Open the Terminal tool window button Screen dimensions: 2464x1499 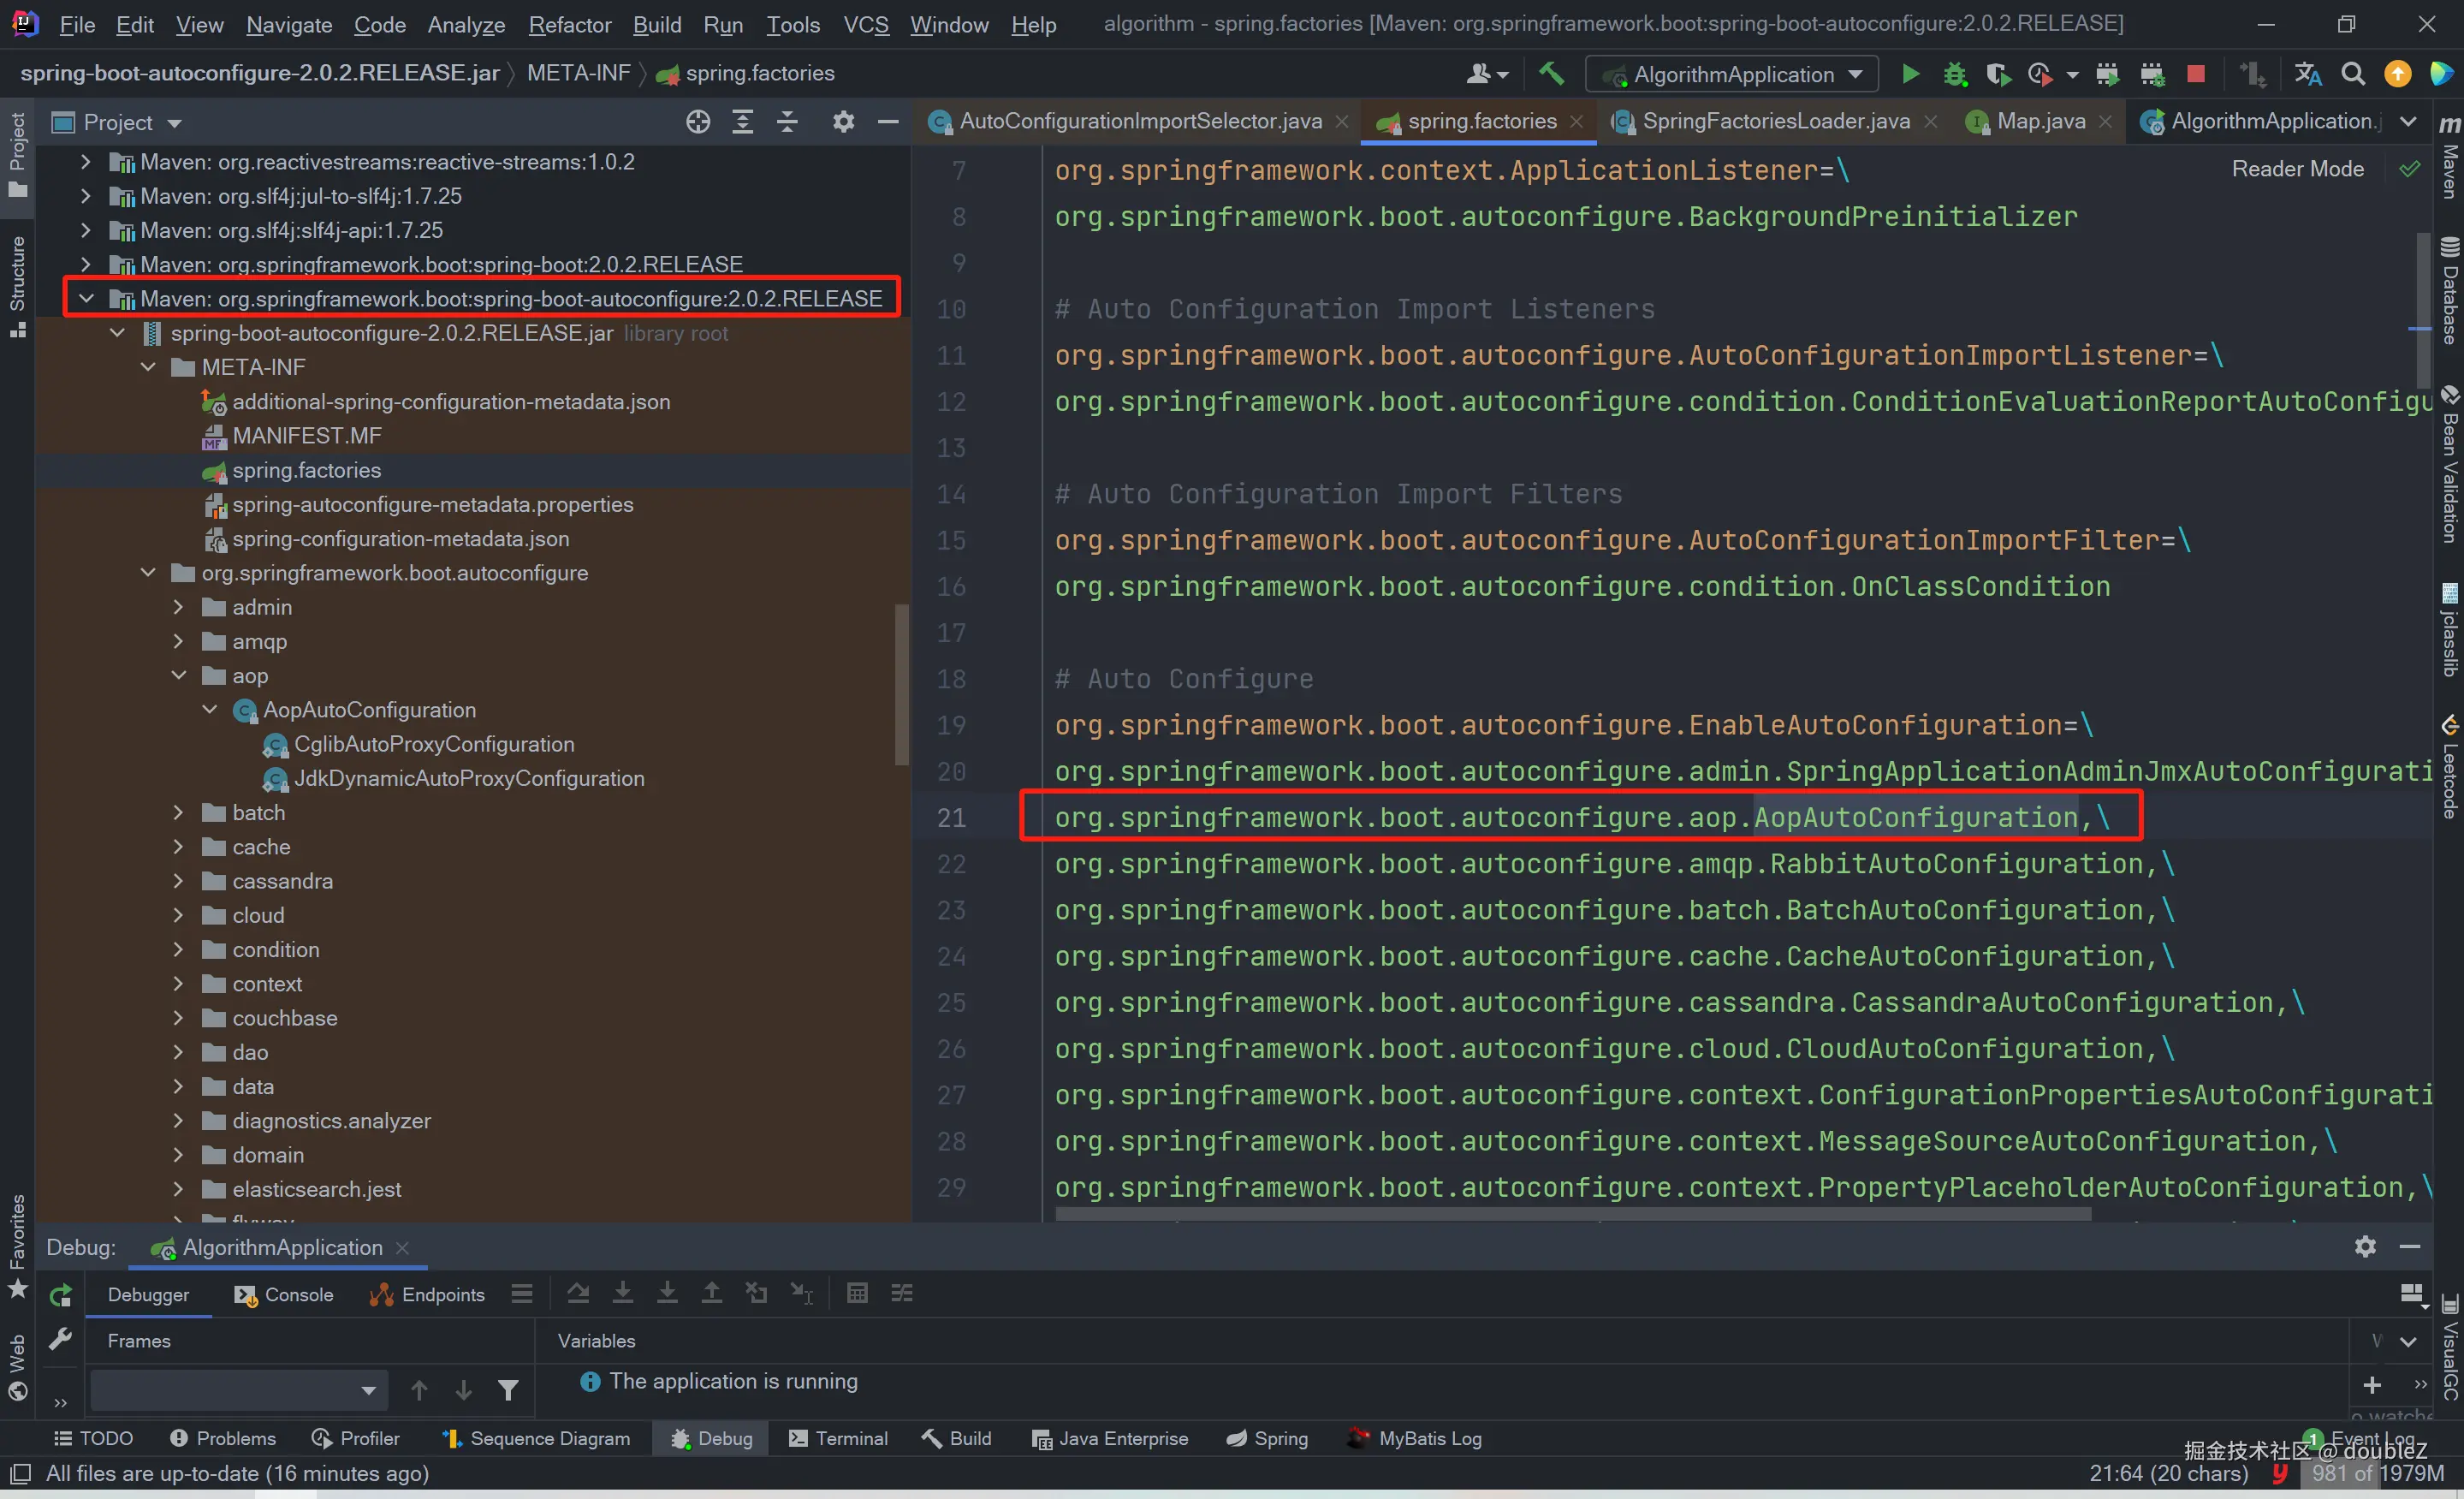click(x=838, y=1438)
